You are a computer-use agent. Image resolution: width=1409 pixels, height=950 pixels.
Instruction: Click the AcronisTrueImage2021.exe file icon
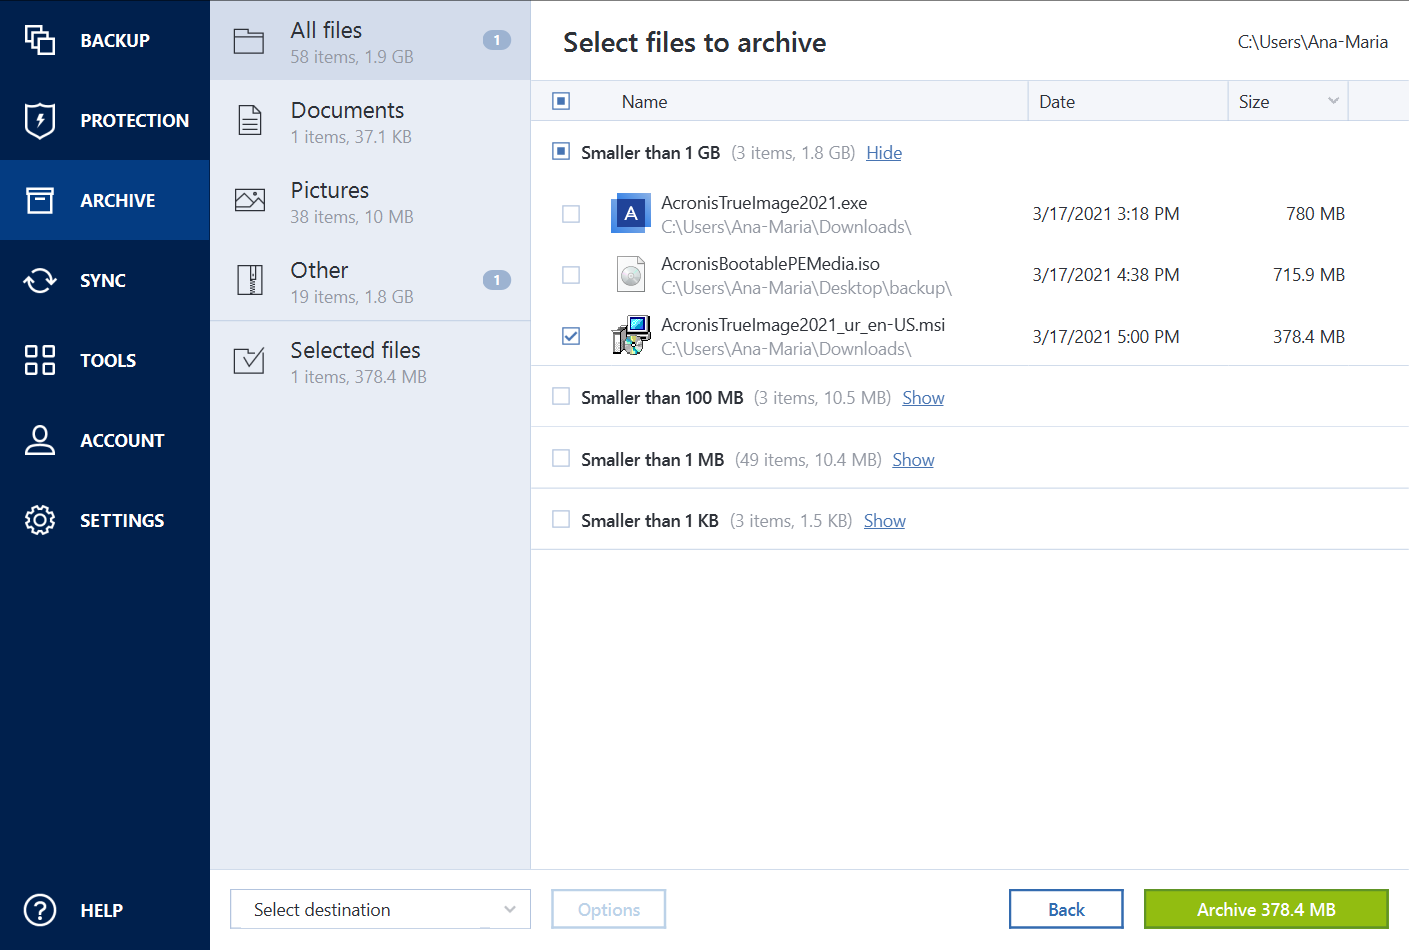point(631,213)
